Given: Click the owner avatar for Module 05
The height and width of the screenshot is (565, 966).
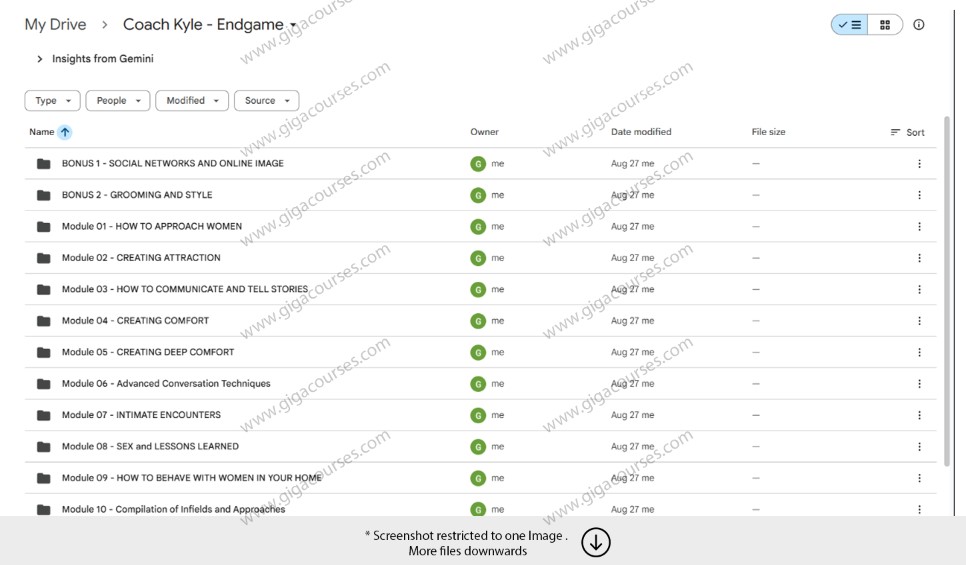Looking at the screenshot, I should (x=478, y=353).
